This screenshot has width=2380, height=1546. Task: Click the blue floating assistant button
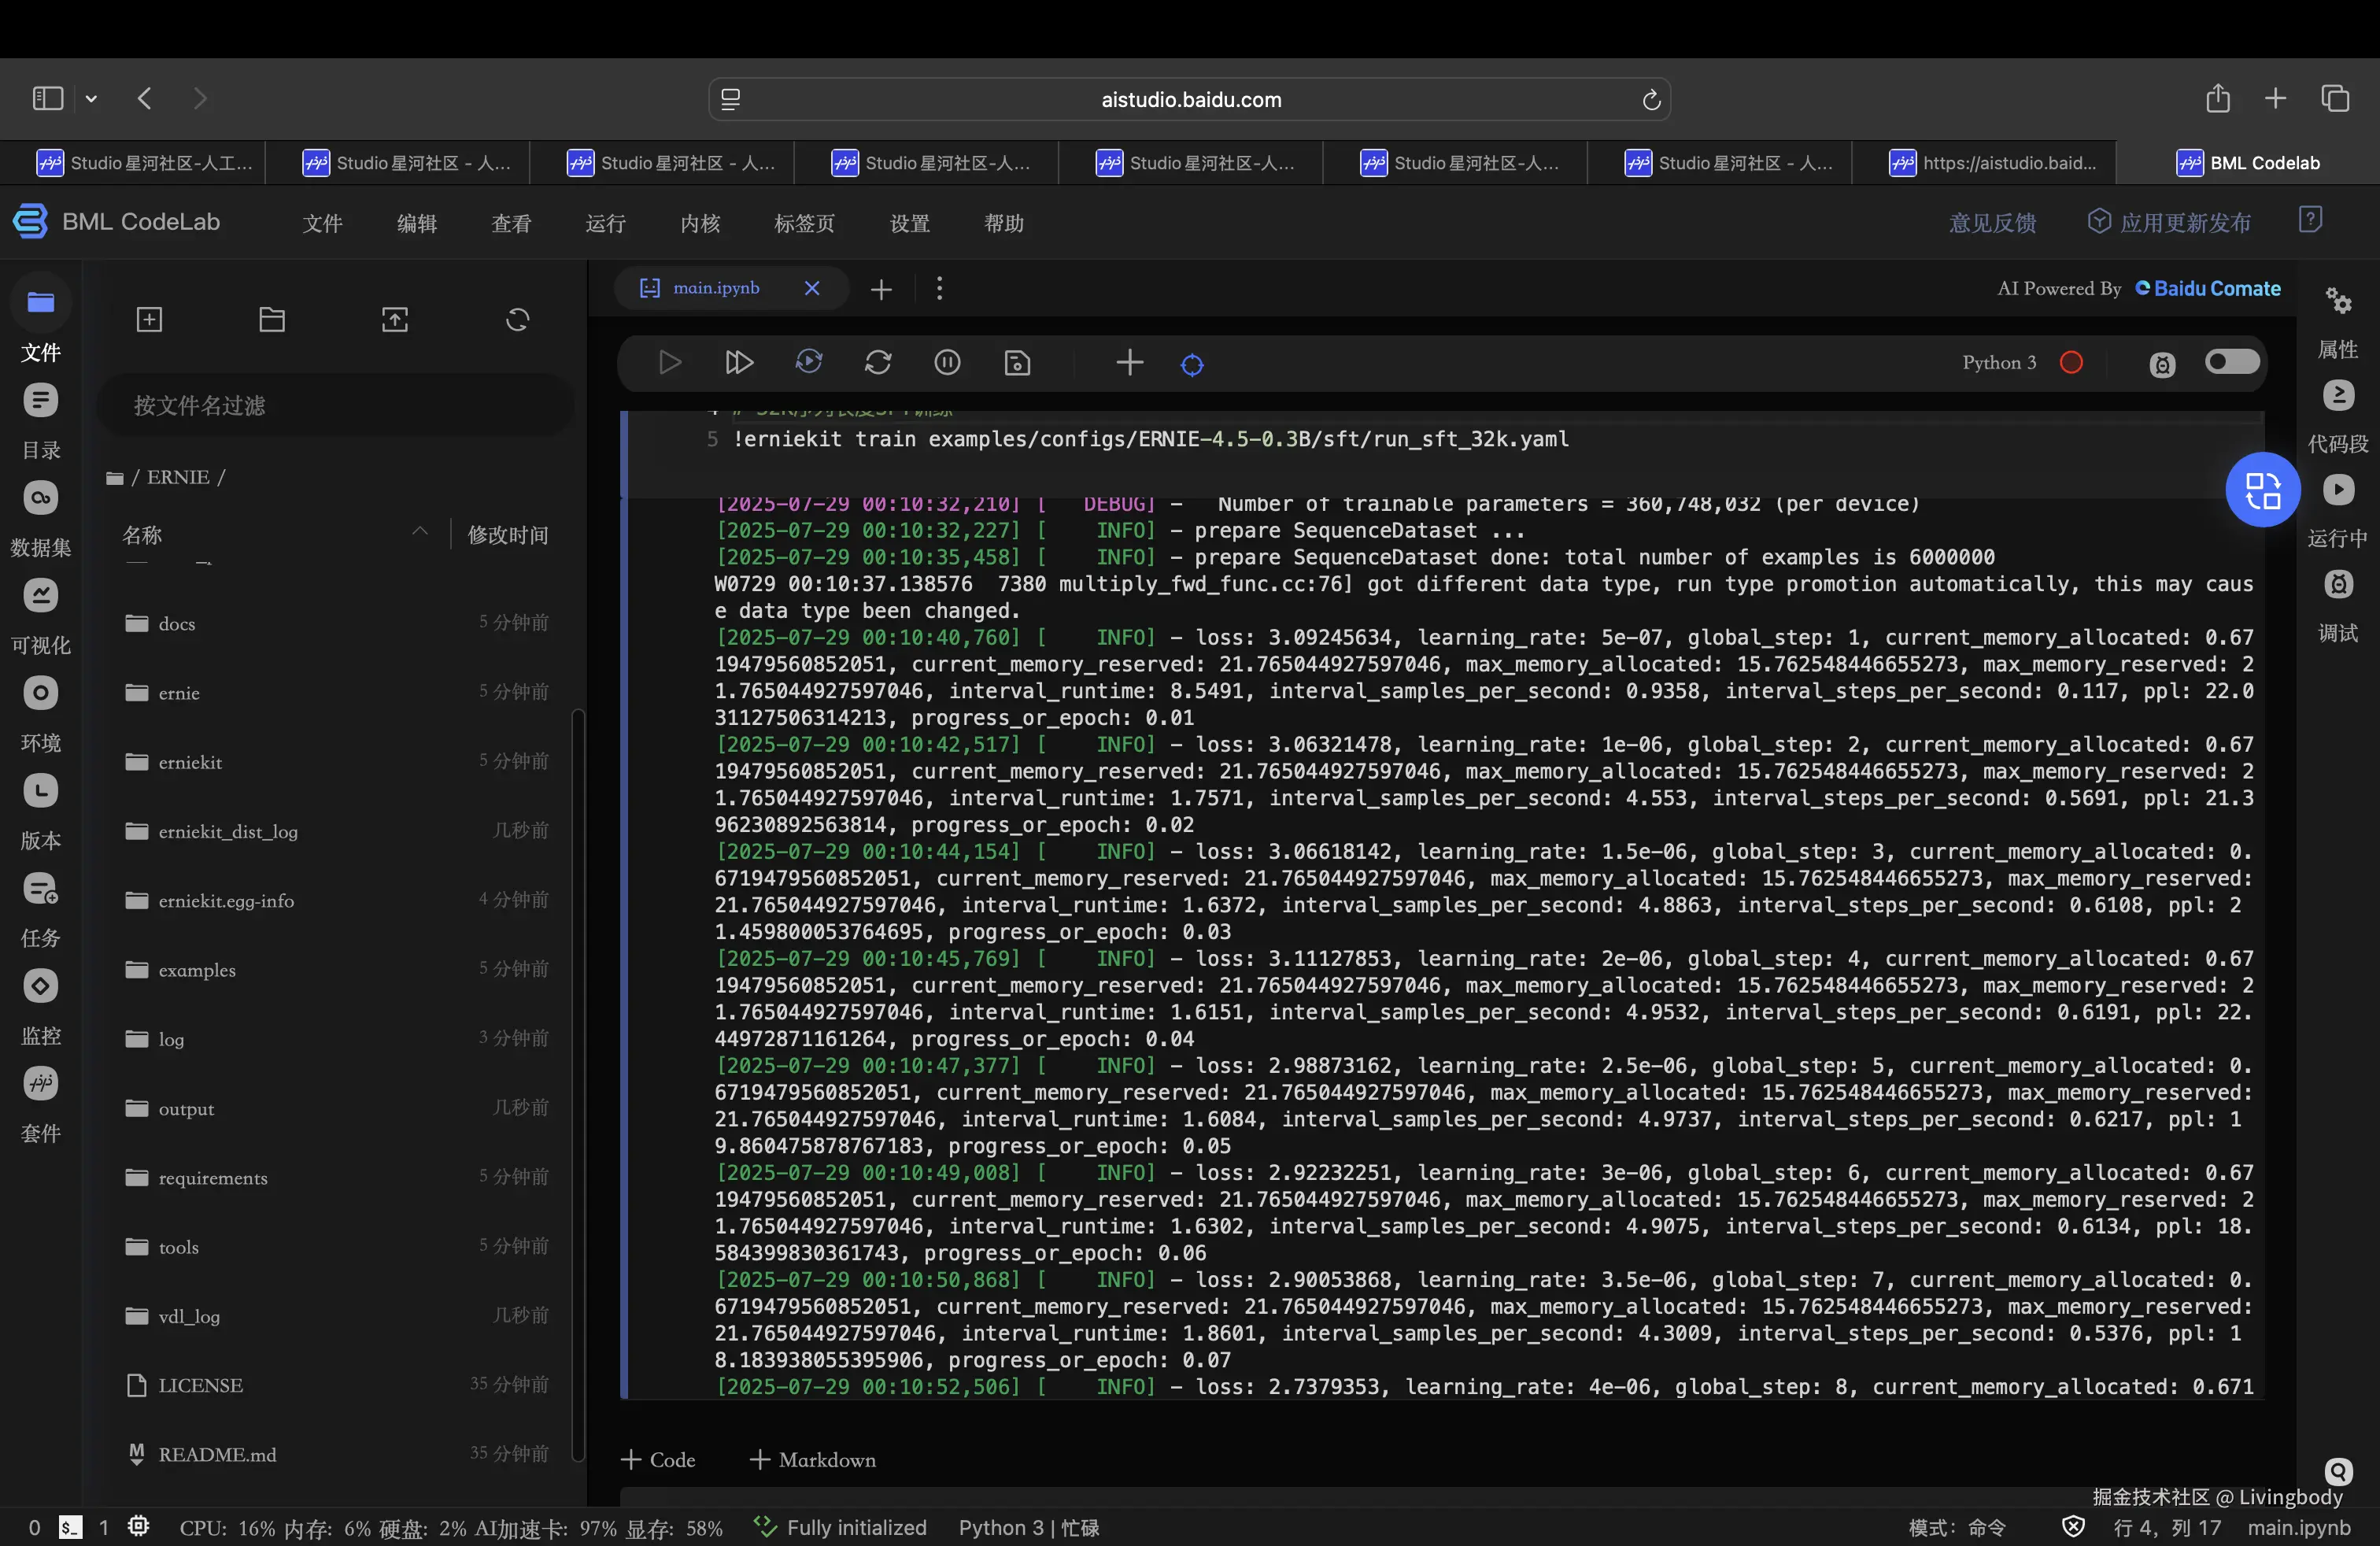click(2263, 490)
